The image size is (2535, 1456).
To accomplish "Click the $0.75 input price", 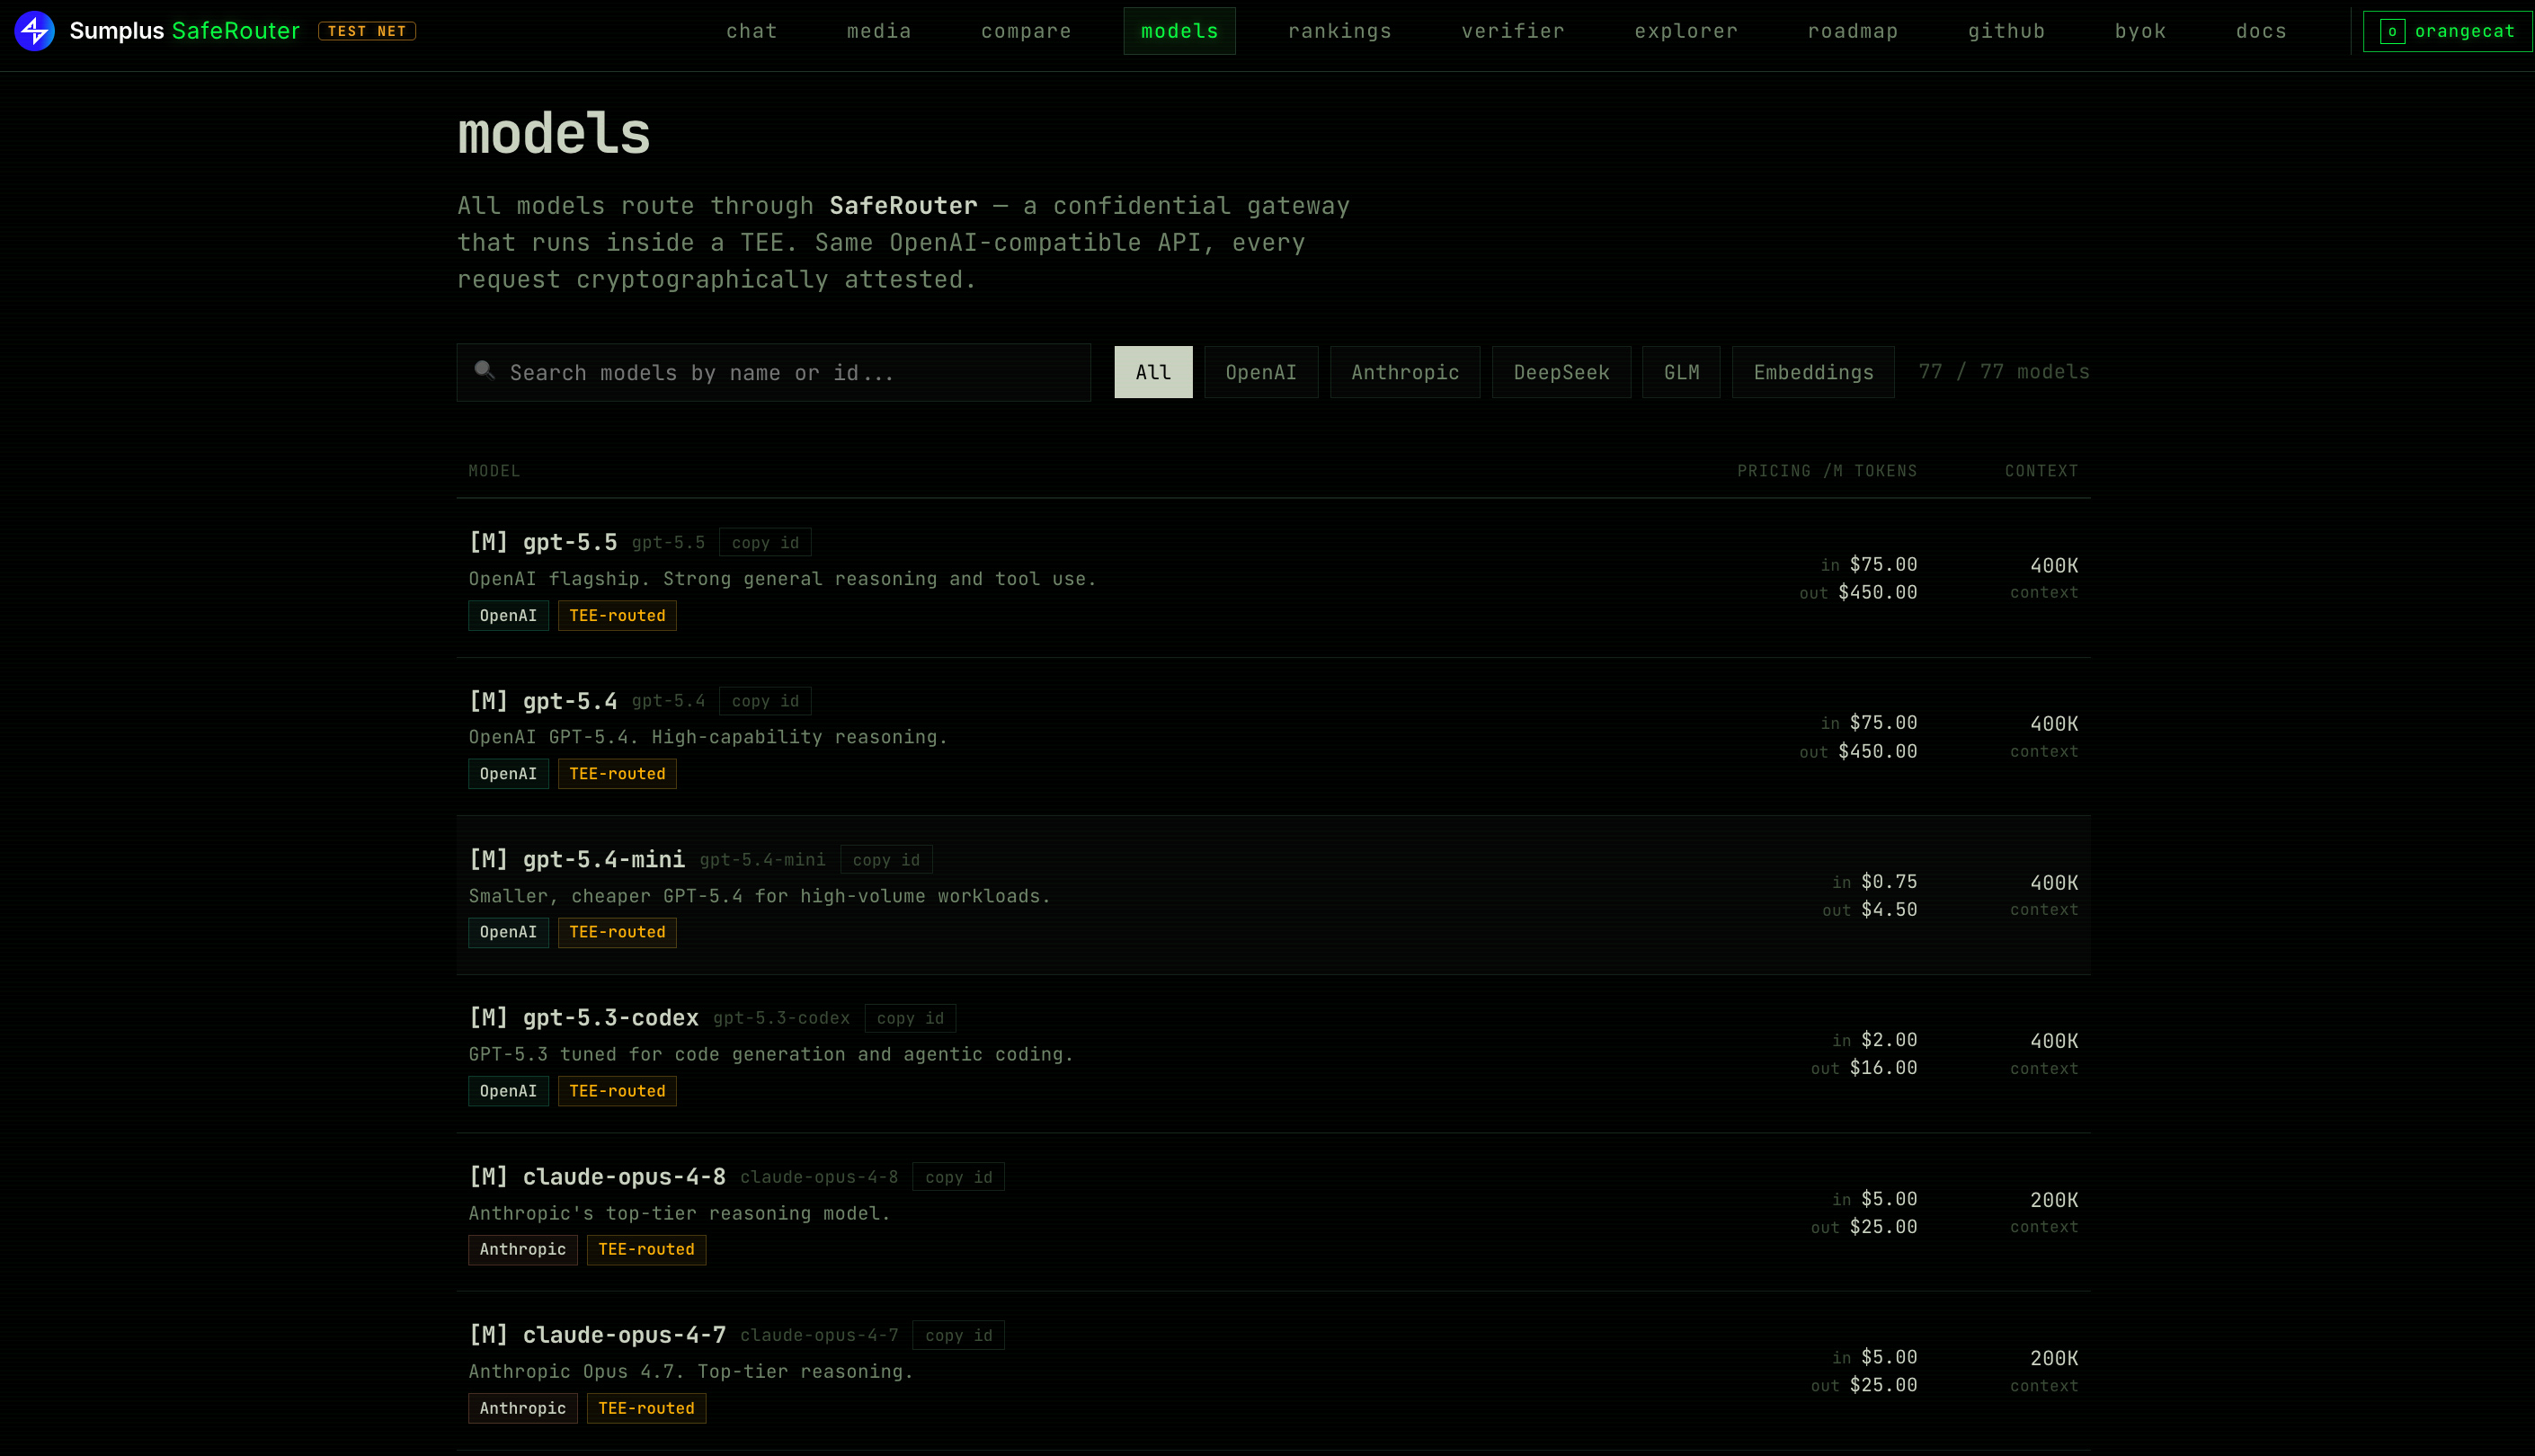I will tap(1889, 882).
